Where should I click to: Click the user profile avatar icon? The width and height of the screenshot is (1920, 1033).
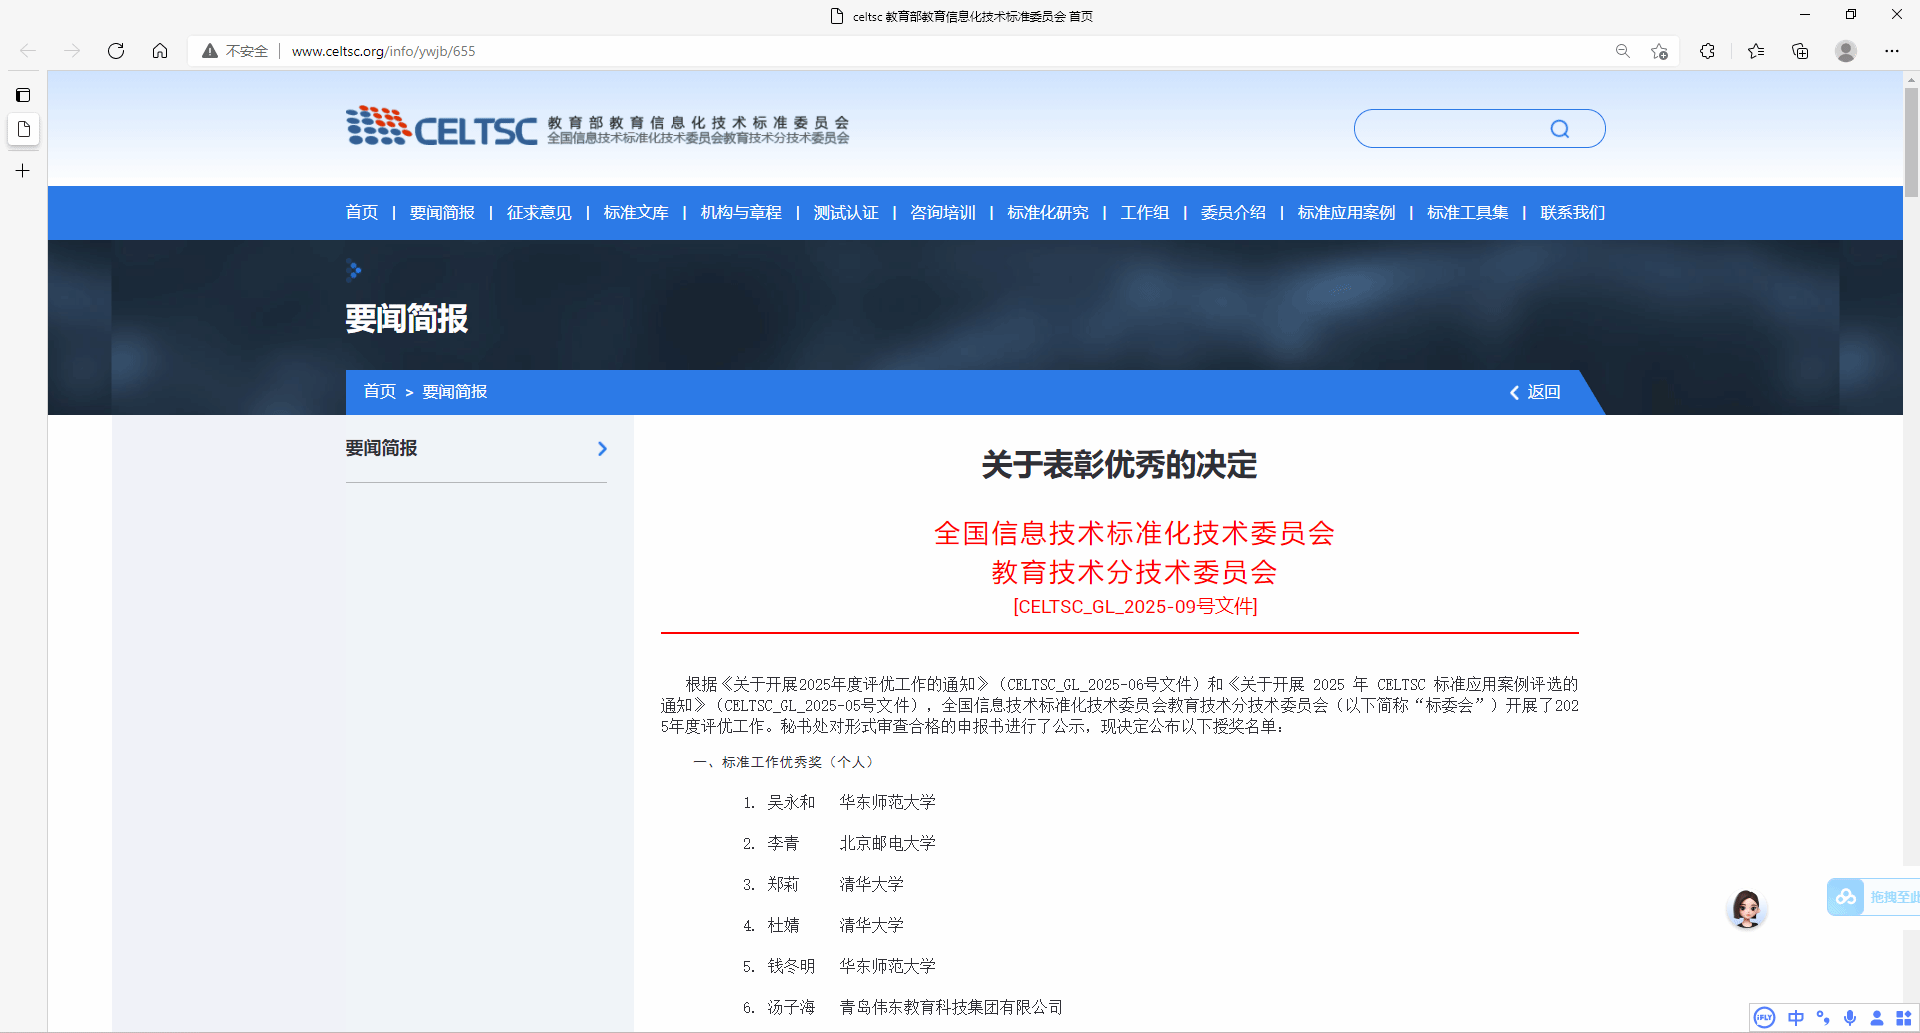tap(1846, 51)
